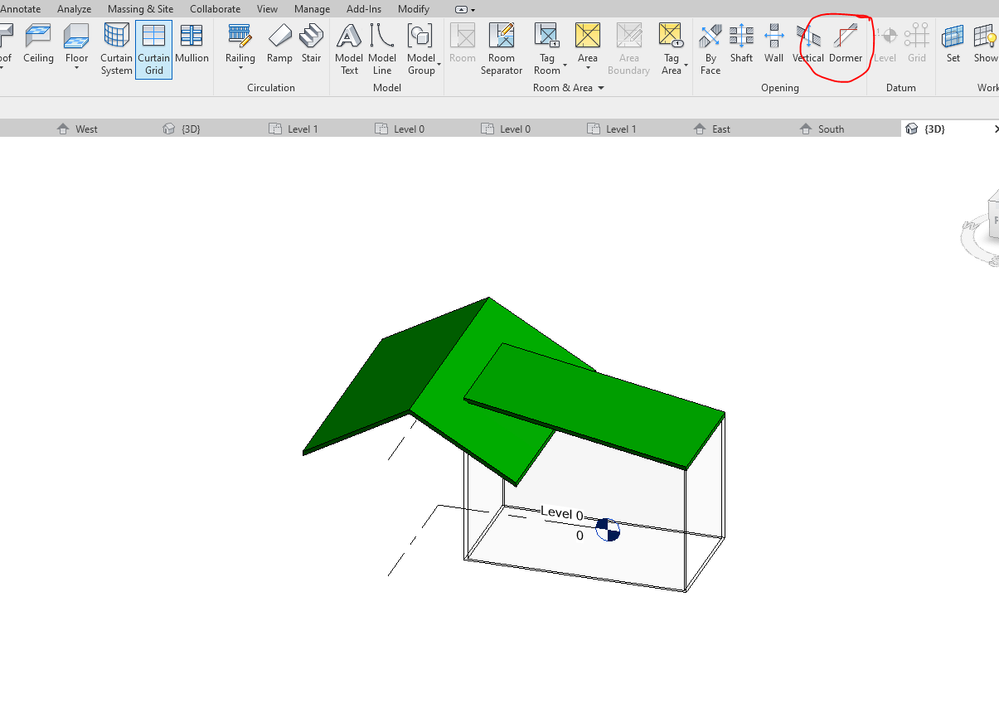Select the Dormer opening tool
999x723 pixels.
pyautogui.click(x=845, y=43)
